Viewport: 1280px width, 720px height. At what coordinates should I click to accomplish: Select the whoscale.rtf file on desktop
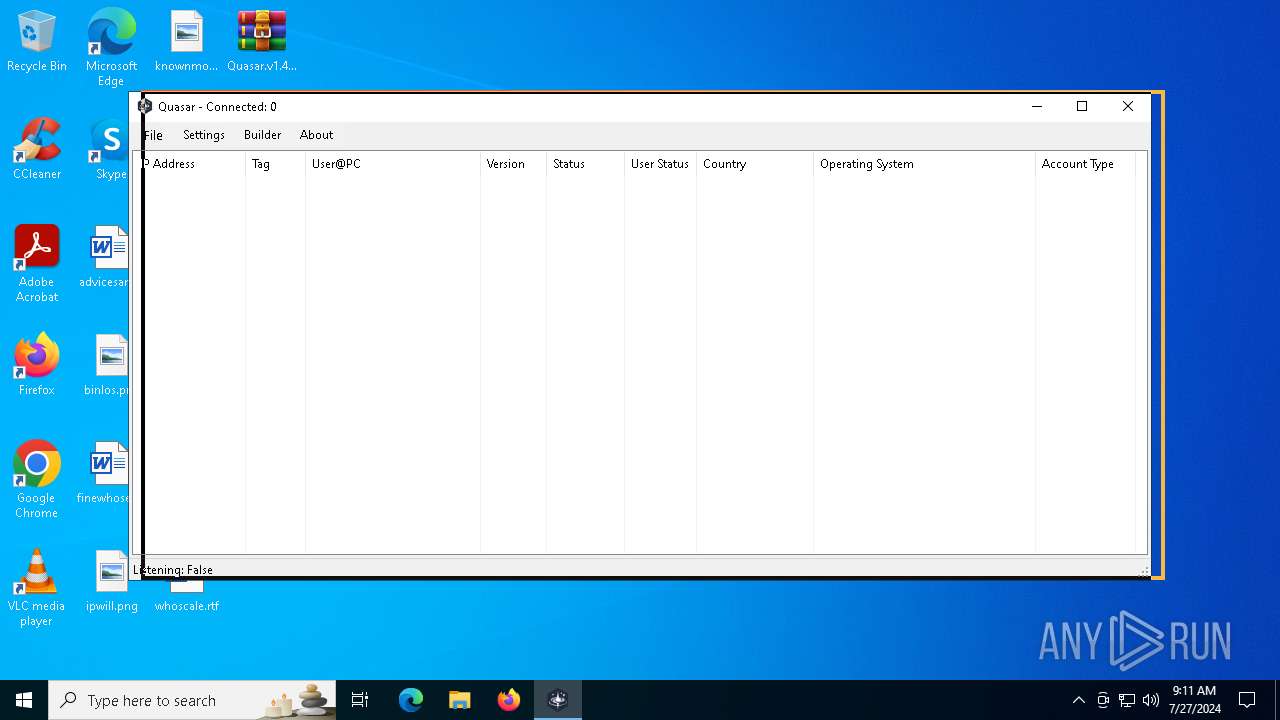pyautogui.click(x=187, y=597)
